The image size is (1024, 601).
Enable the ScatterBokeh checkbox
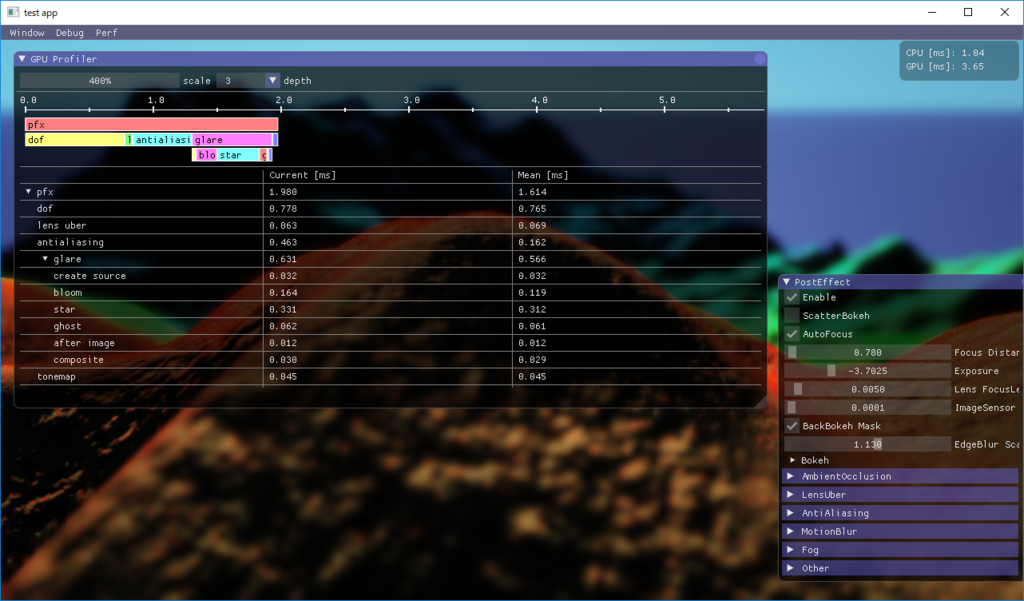(792, 316)
